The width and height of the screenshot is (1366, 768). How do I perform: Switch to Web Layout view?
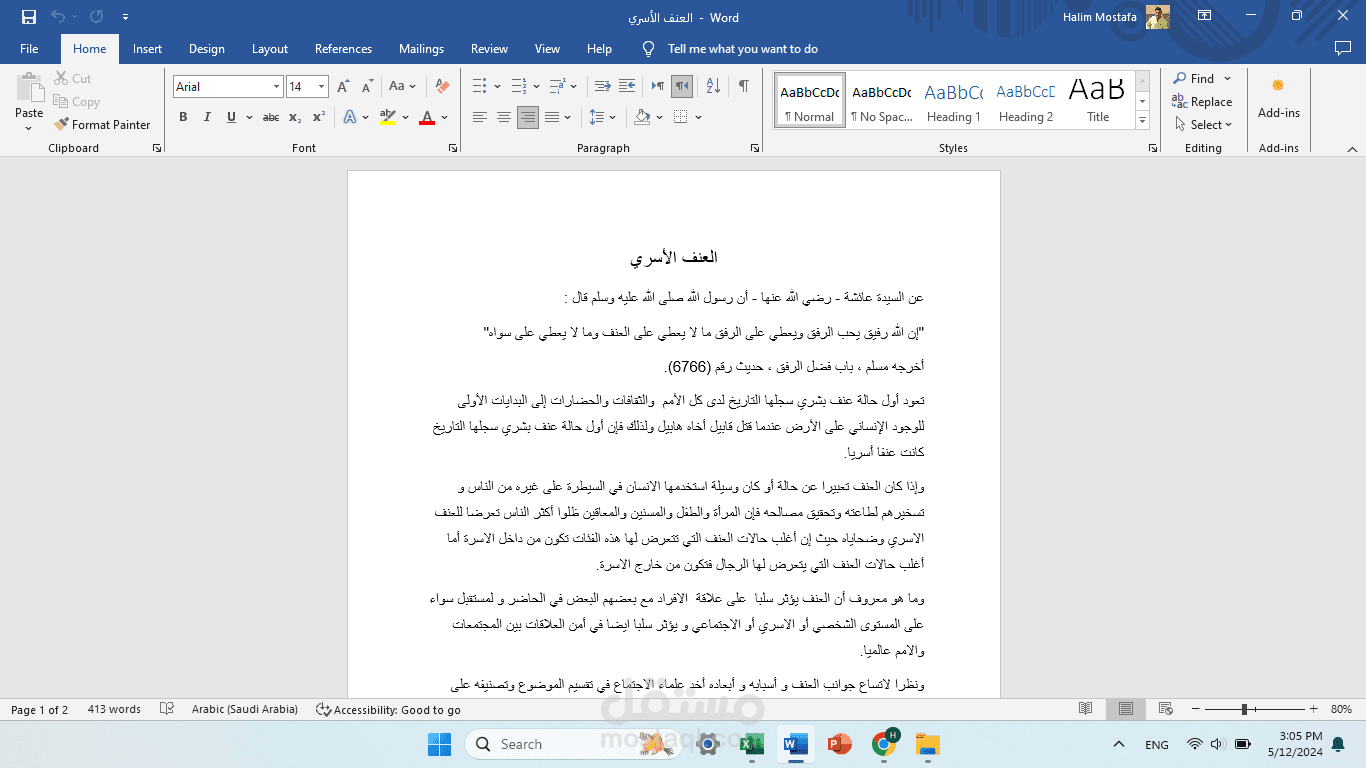click(1166, 709)
